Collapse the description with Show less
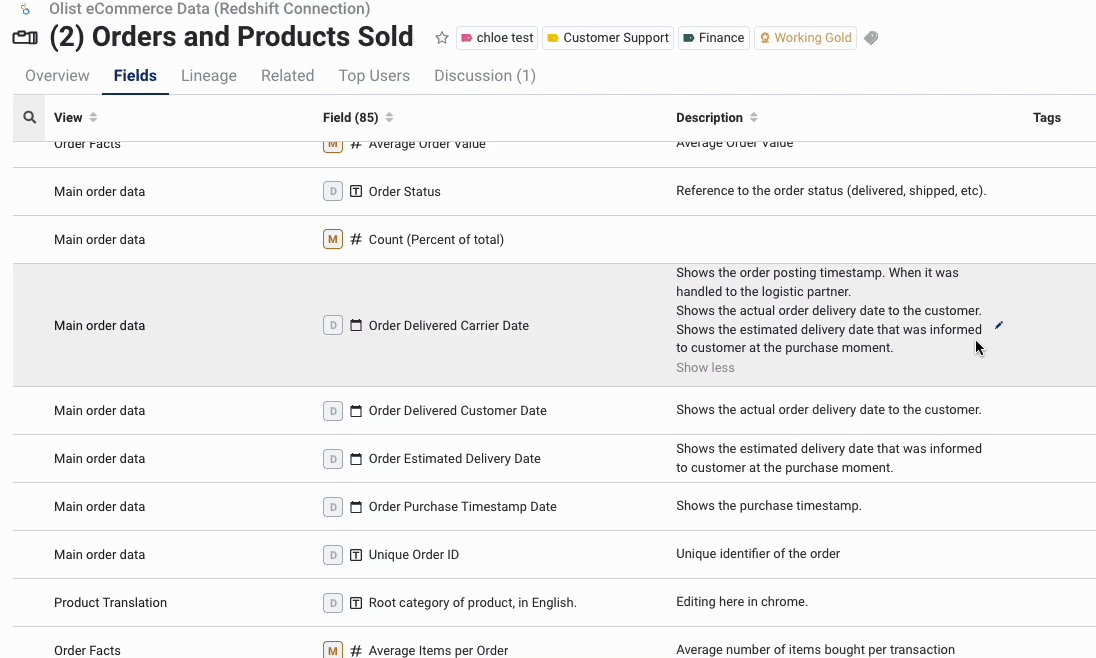 click(705, 368)
